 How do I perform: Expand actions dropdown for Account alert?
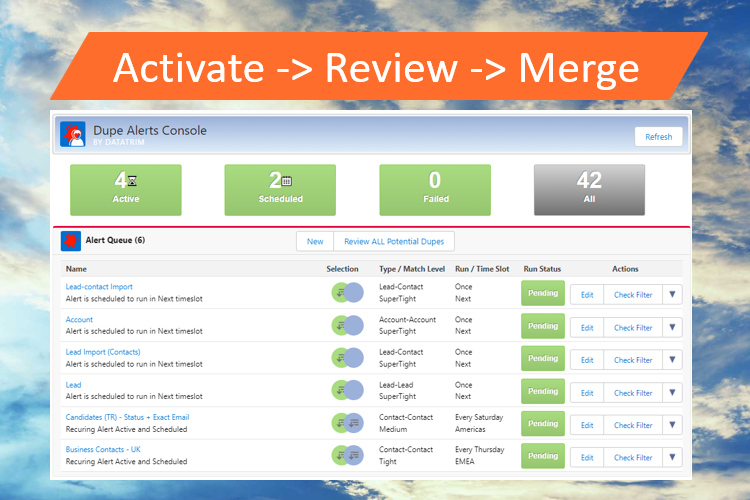coord(672,327)
